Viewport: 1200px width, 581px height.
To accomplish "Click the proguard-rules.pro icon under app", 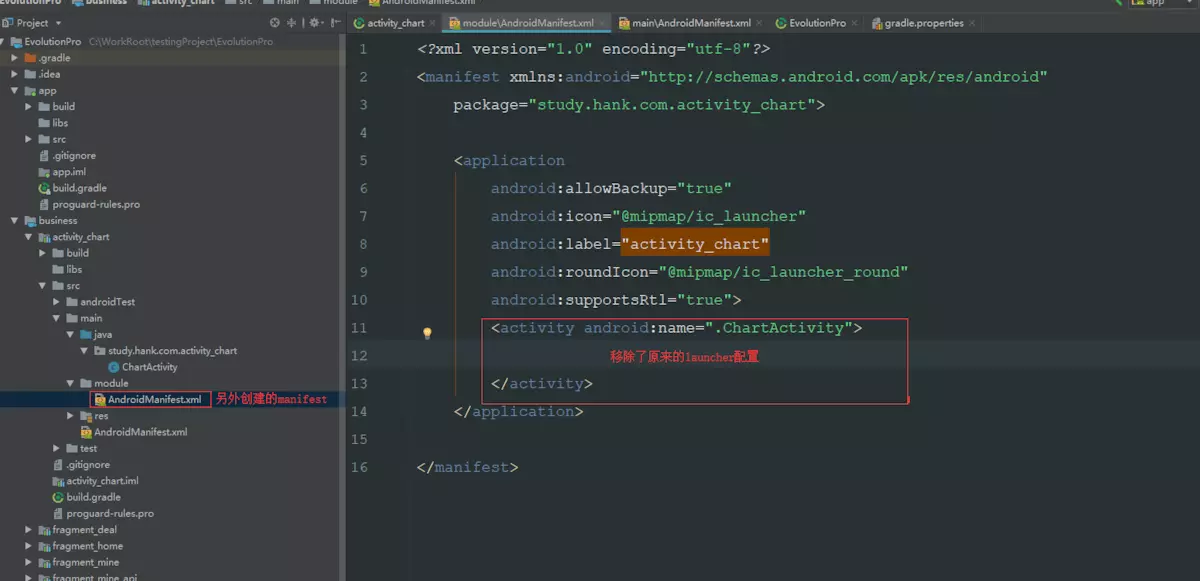I will pos(44,204).
